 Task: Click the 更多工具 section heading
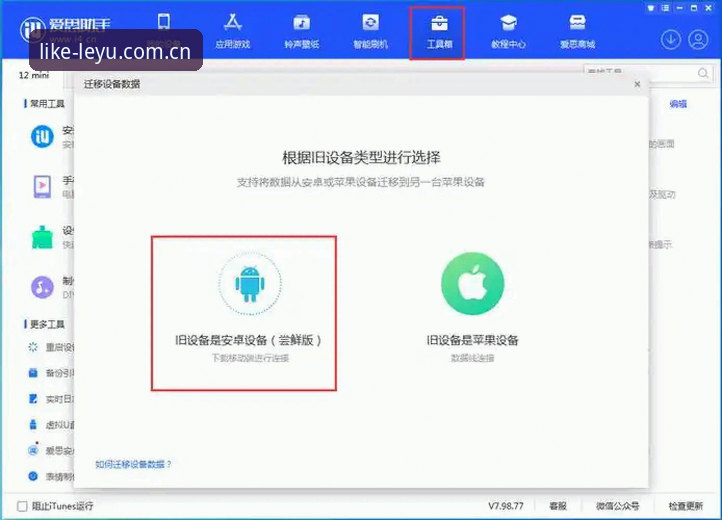coord(47,324)
